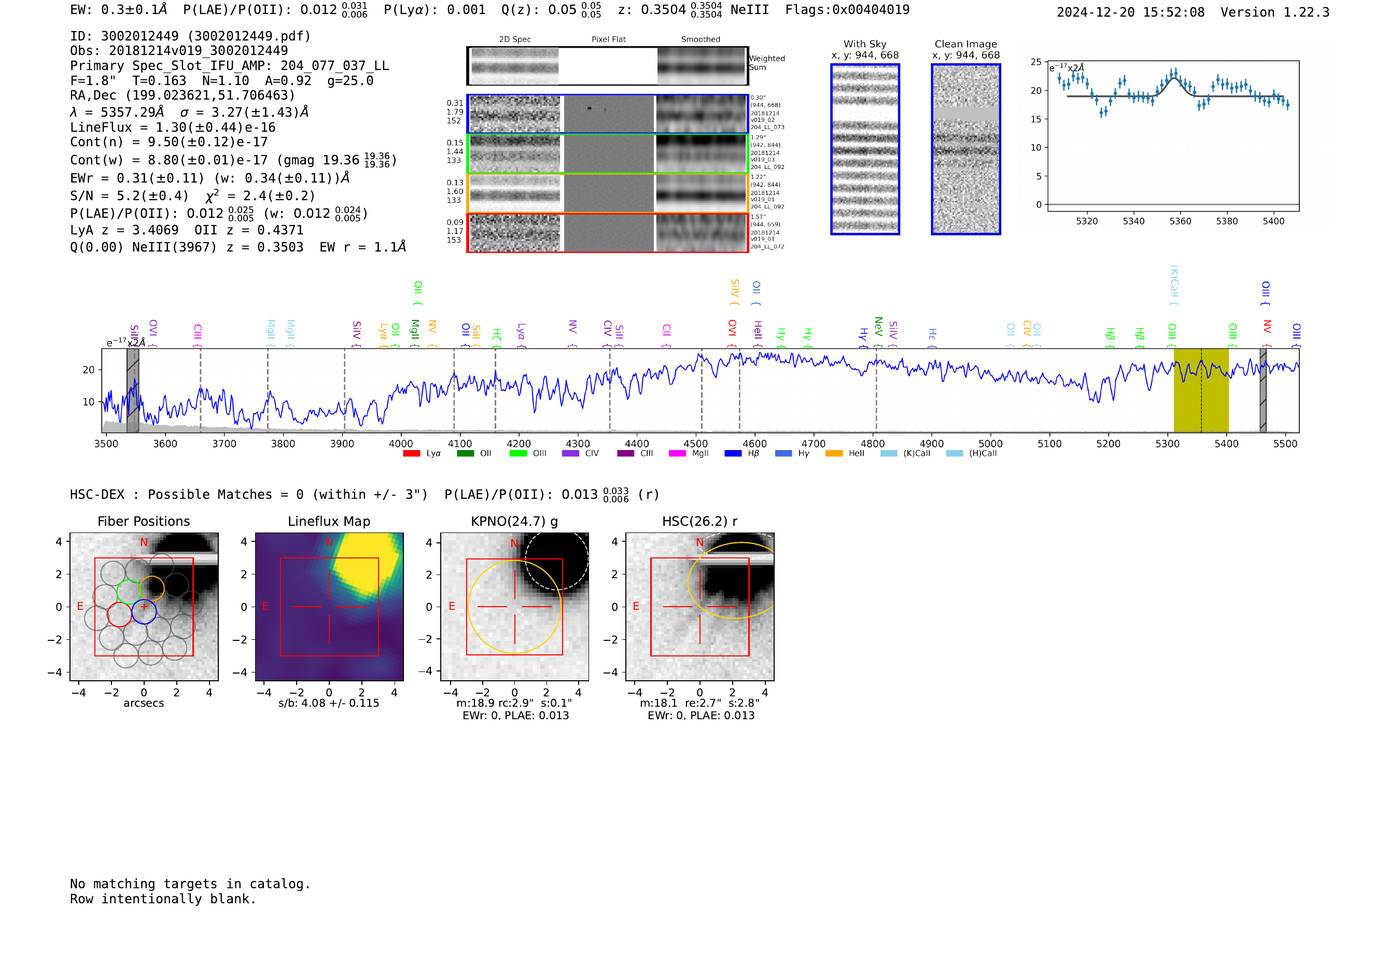Viewport: 1400px width, 953px height.
Task: Click the hatched gray band near 3550 Å
Action: (x=133, y=390)
